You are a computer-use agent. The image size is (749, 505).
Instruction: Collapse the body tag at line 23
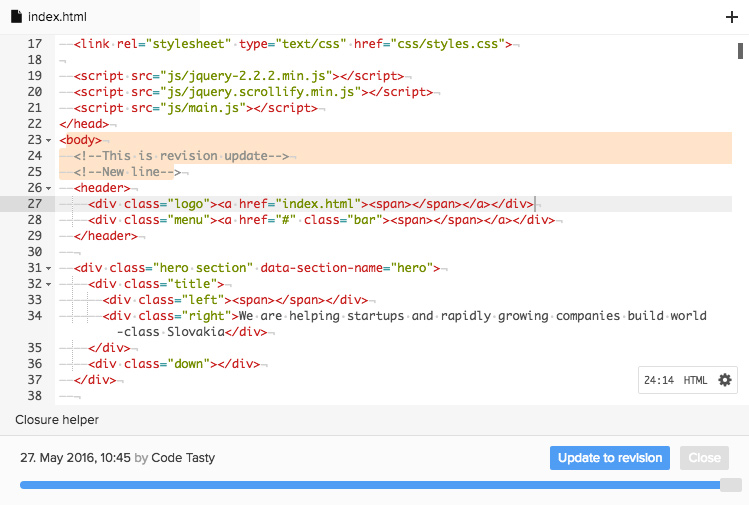coord(48,140)
